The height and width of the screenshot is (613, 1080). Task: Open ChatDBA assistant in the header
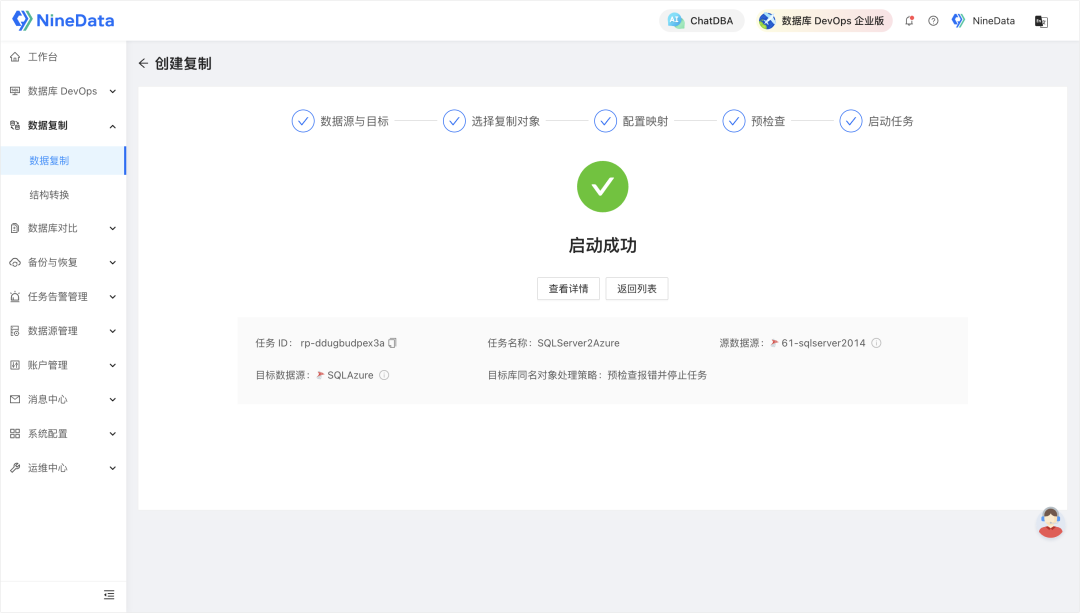click(701, 21)
